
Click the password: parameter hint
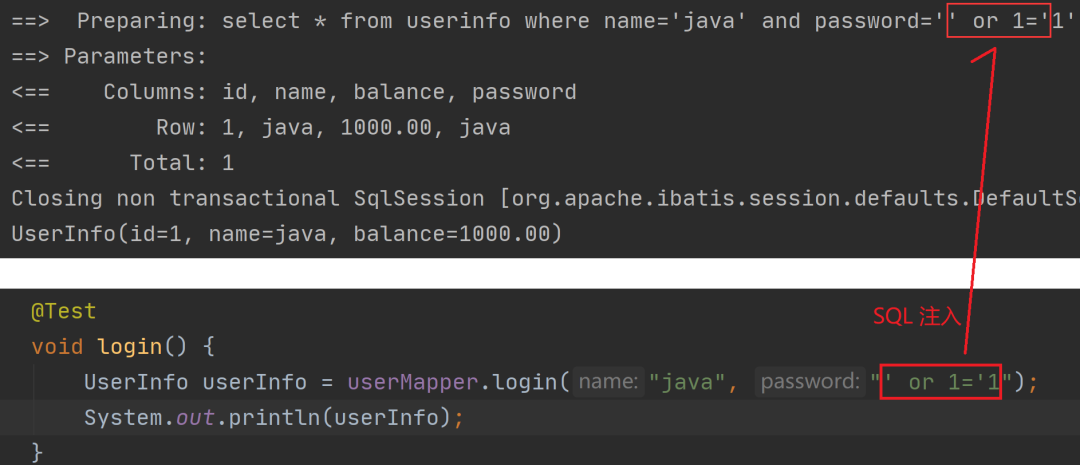[x=810, y=382]
